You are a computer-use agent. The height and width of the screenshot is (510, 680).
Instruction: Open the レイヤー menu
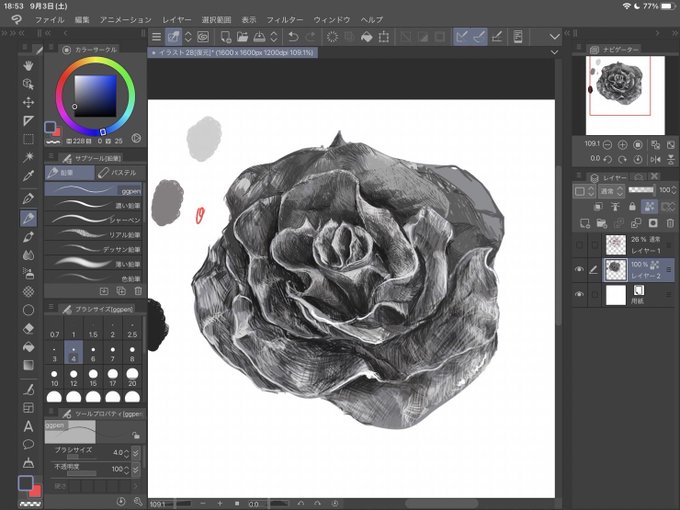(x=177, y=20)
